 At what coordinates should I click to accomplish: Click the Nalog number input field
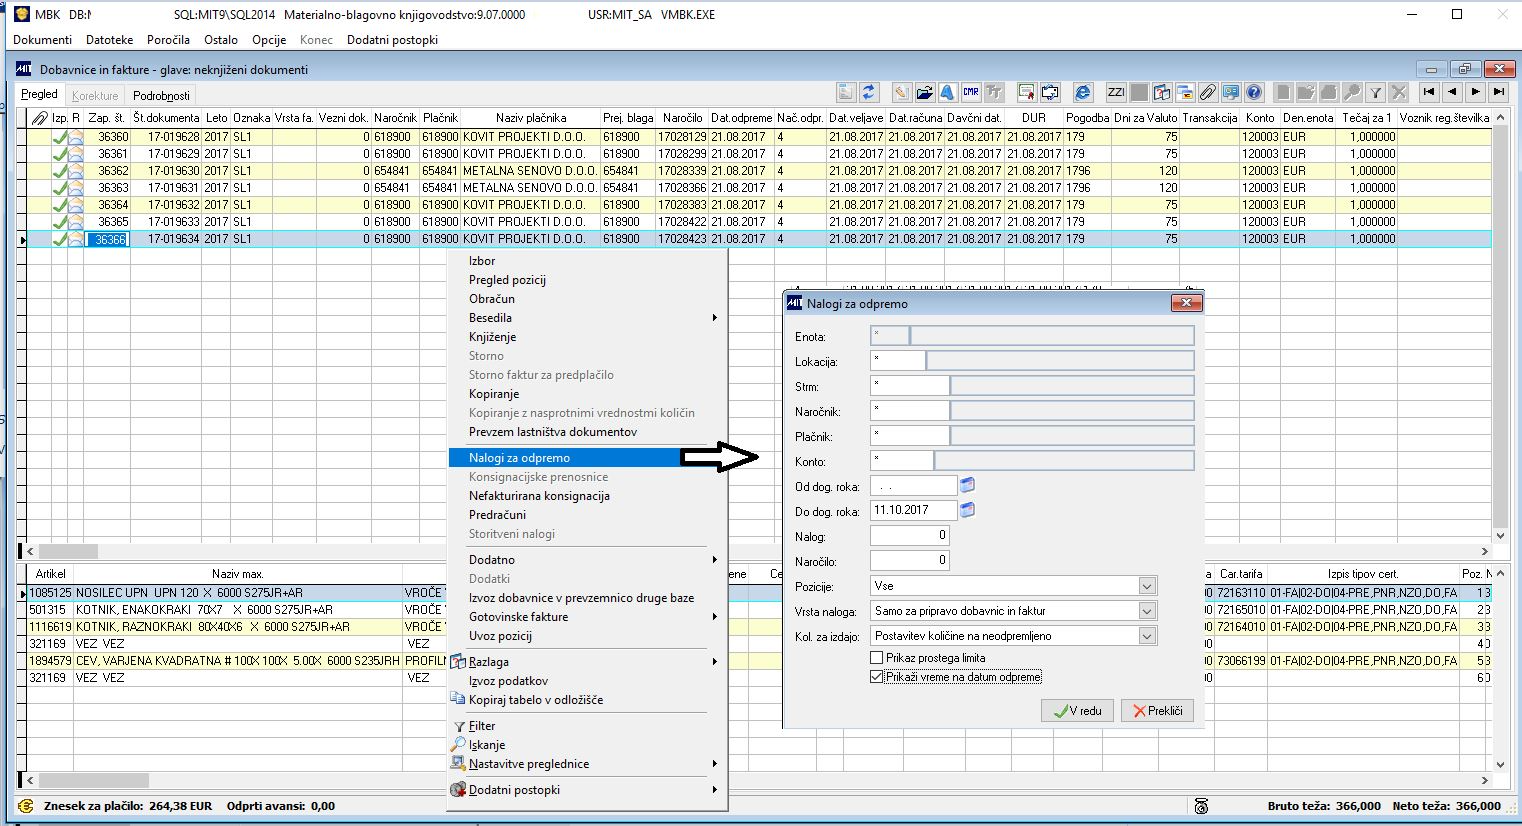click(909, 536)
